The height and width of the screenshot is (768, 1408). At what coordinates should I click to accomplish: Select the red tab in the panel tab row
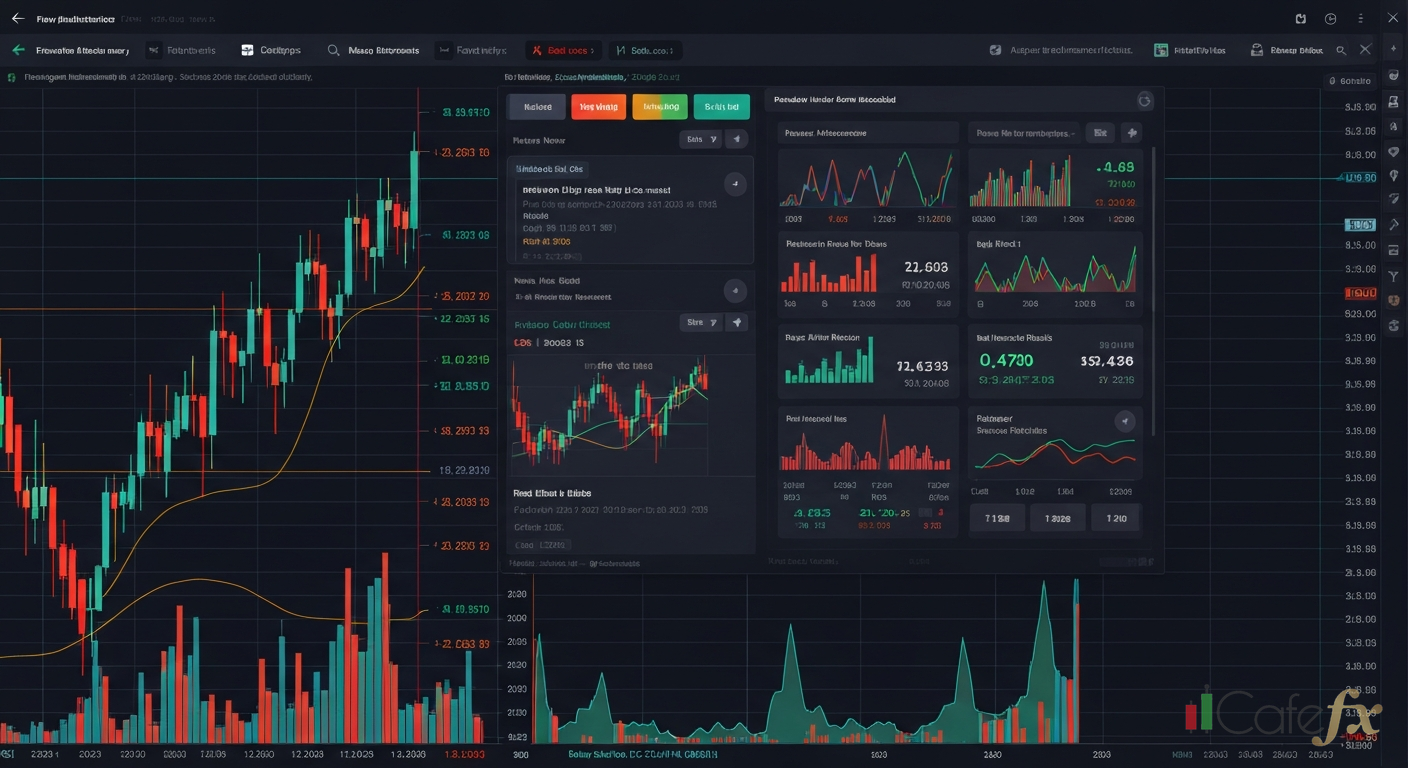[x=598, y=107]
